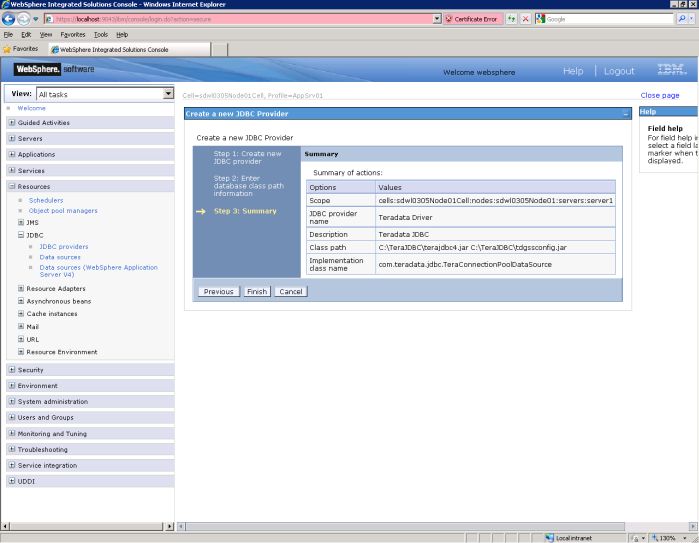Image resolution: width=699 pixels, height=543 pixels.
Task: Select the WebSphere Integrated Solutions Console tab
Action: tap(129, 49)
